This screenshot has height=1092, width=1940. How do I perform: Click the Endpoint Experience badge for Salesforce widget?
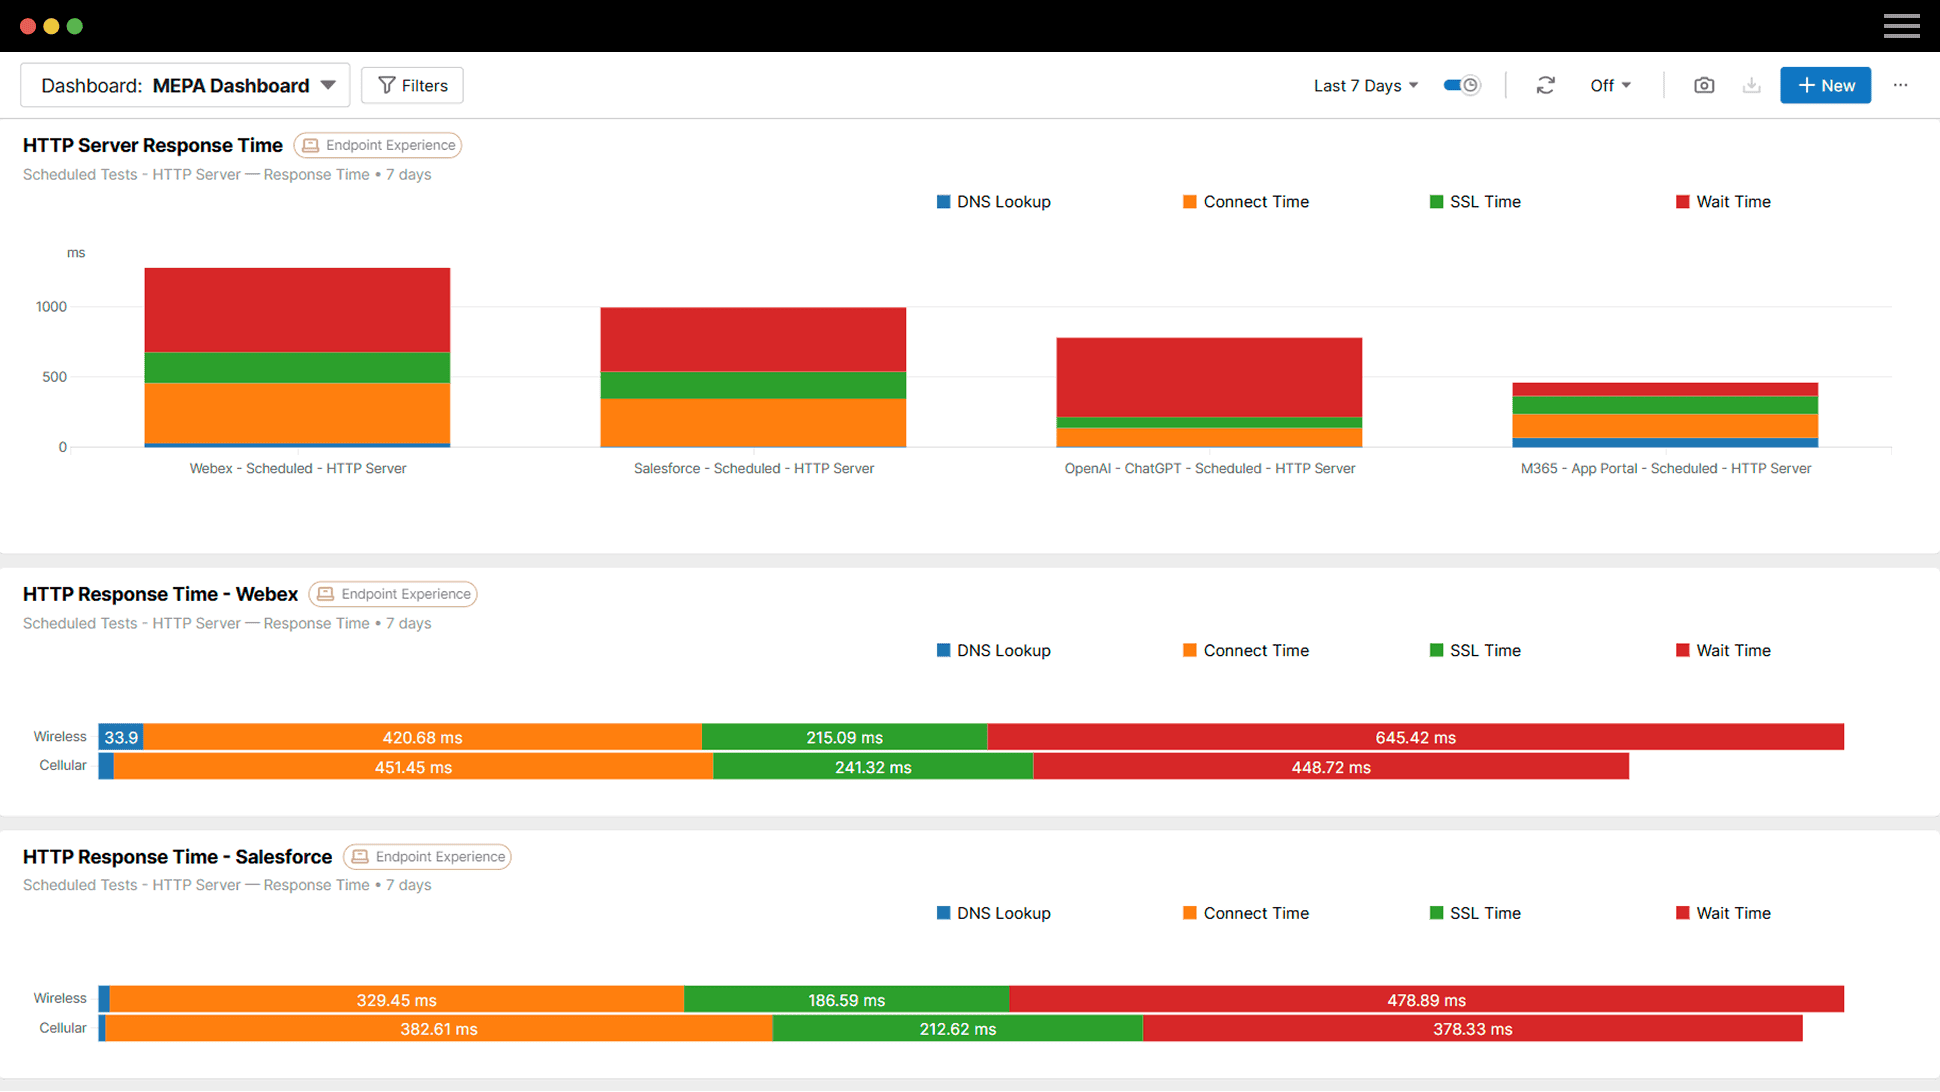(427, 856)
